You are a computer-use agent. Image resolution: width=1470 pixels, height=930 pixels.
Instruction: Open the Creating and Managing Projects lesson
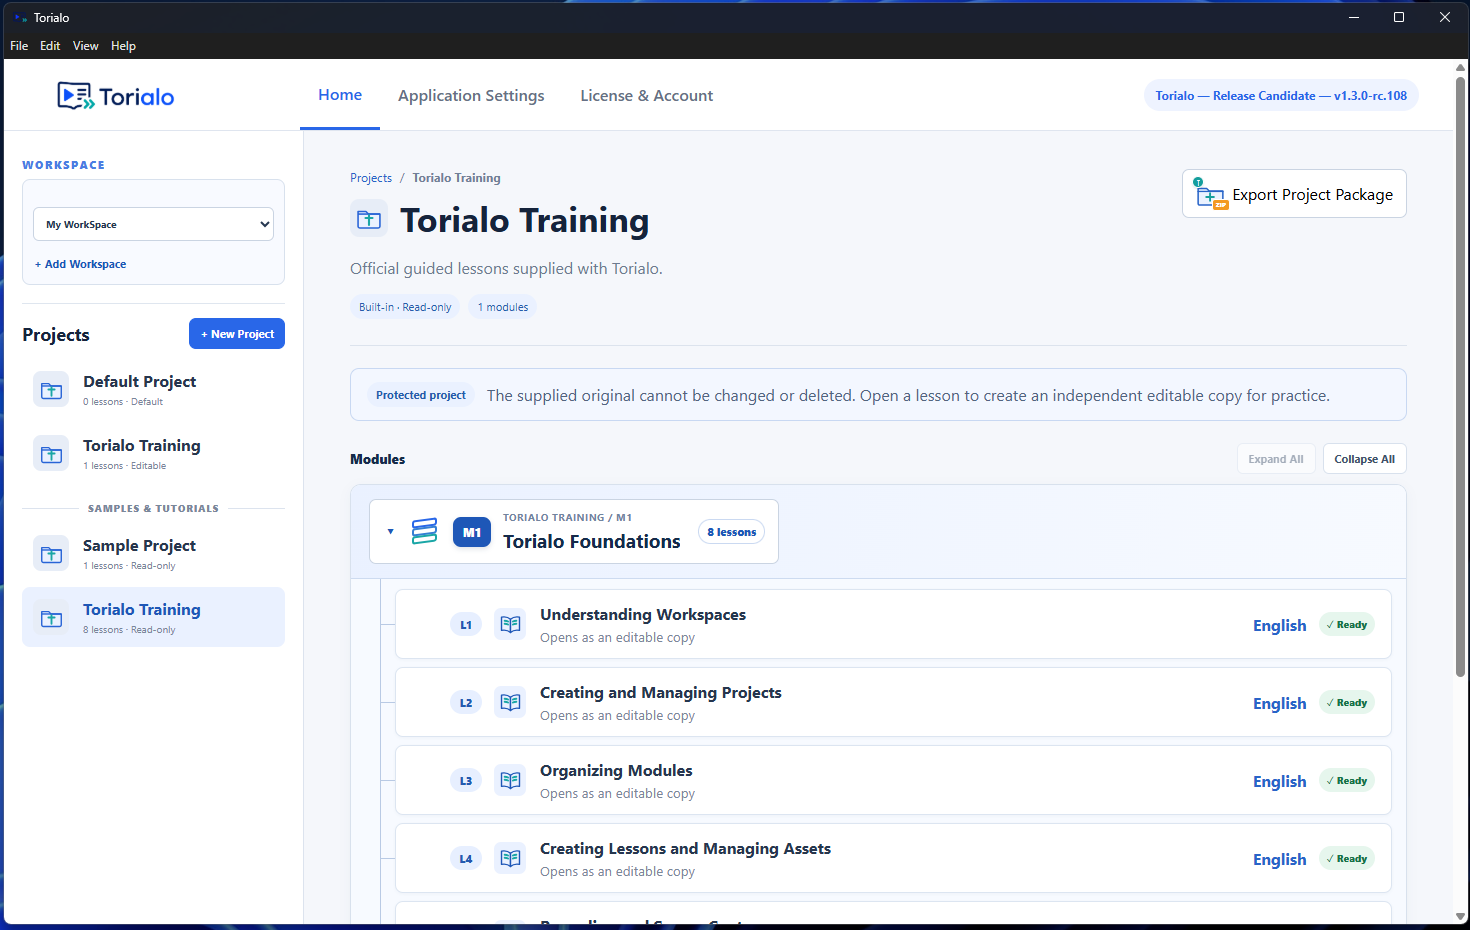893,702
